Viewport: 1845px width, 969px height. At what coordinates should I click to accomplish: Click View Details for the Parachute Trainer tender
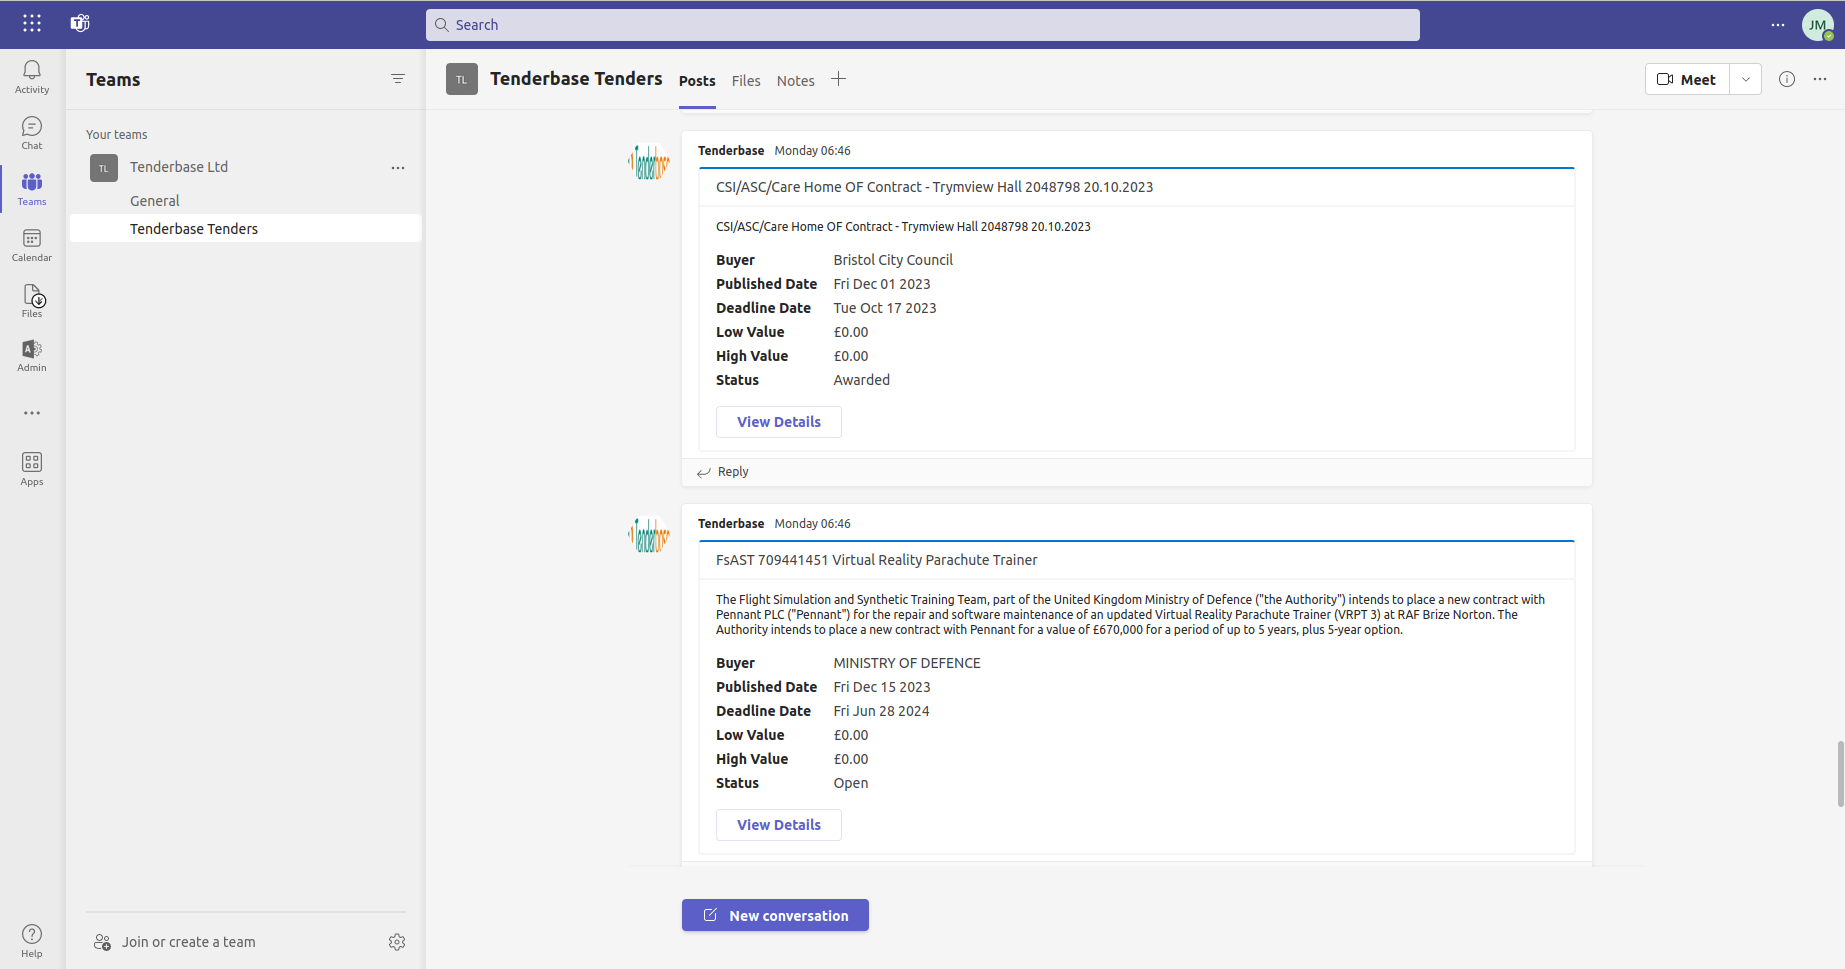778,824
